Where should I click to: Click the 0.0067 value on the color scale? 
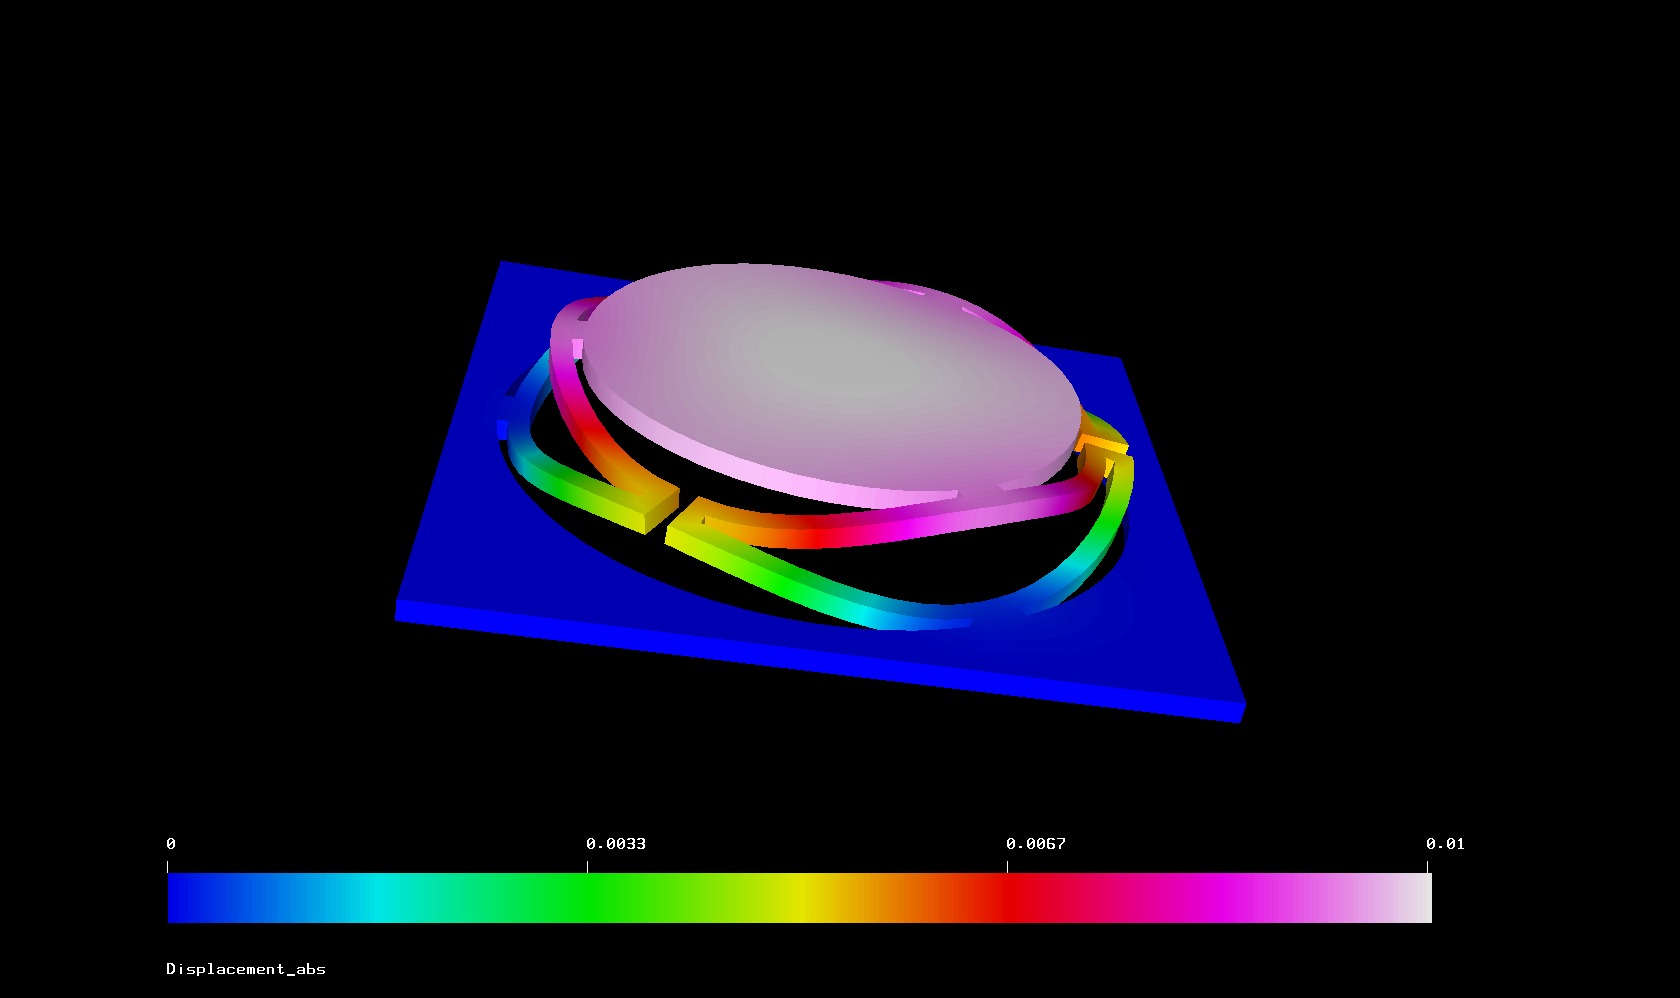pos(1035,844)
